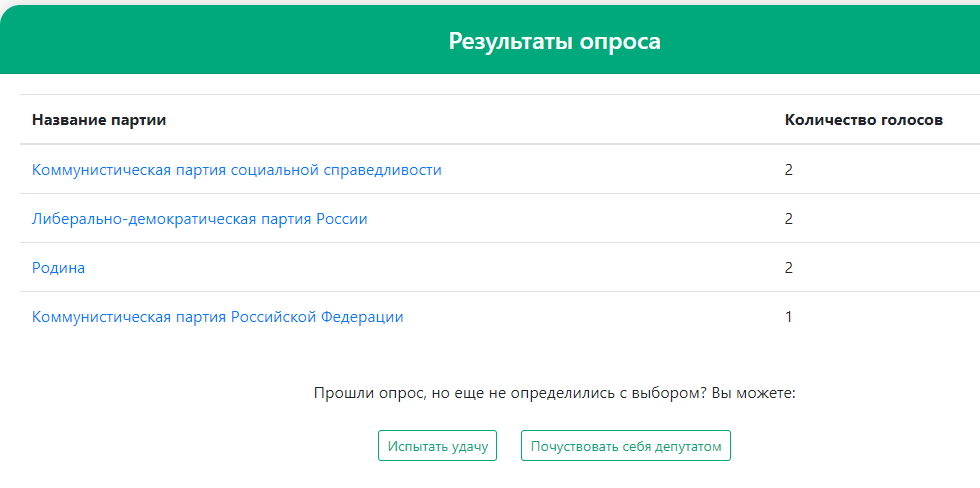The image size is (980, 488).
Task: Click the vote count of 1 for КПРФ
Action: tap(789, 317)
